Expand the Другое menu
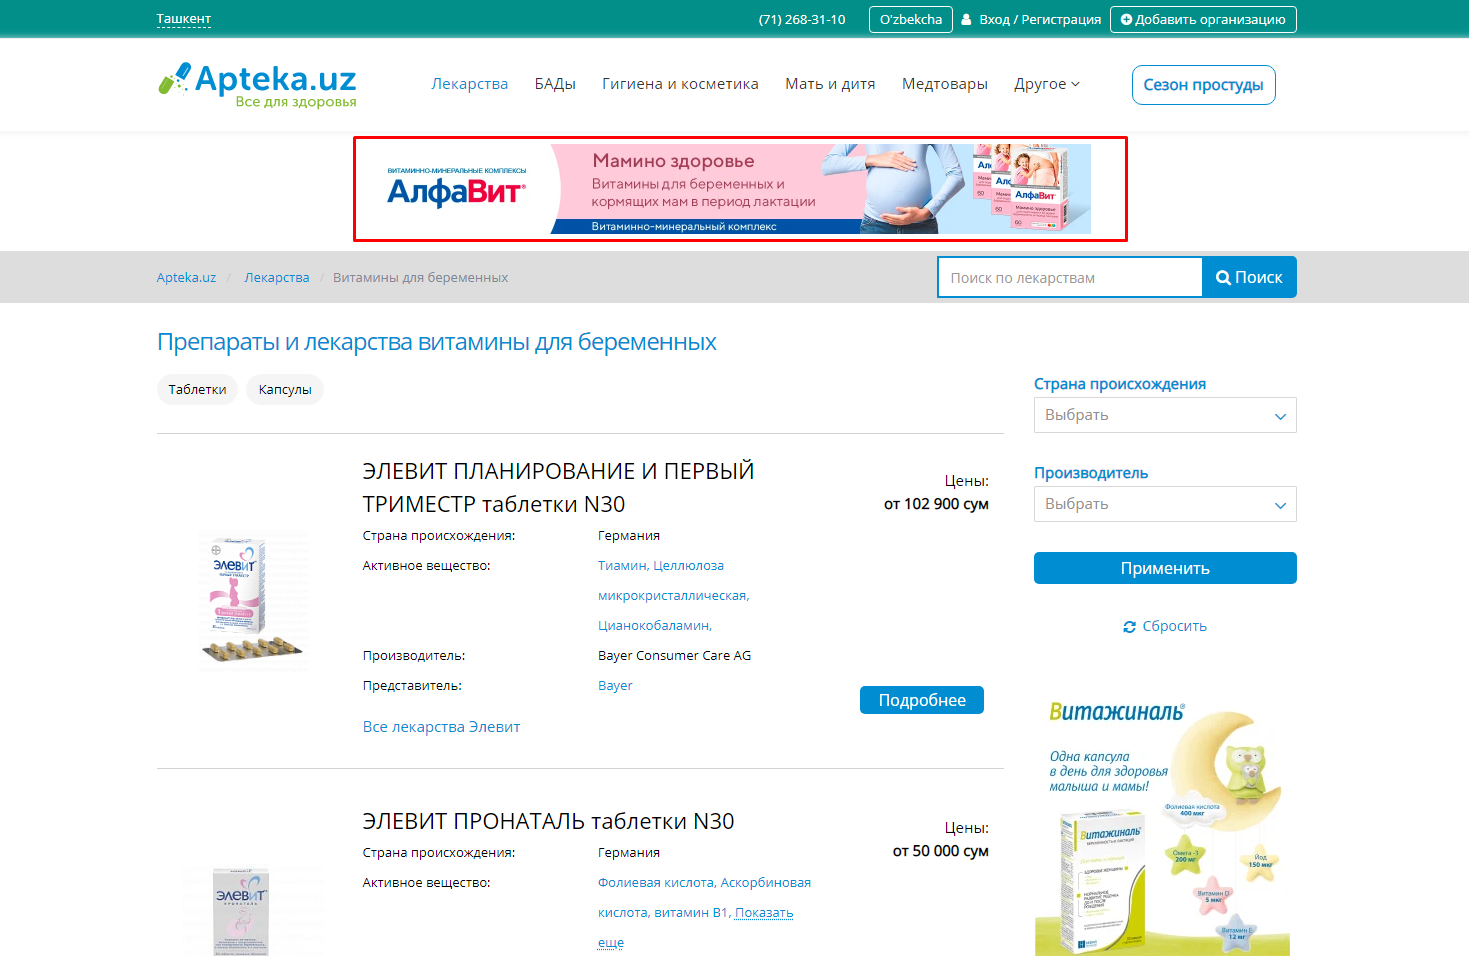 point(1046,84)
